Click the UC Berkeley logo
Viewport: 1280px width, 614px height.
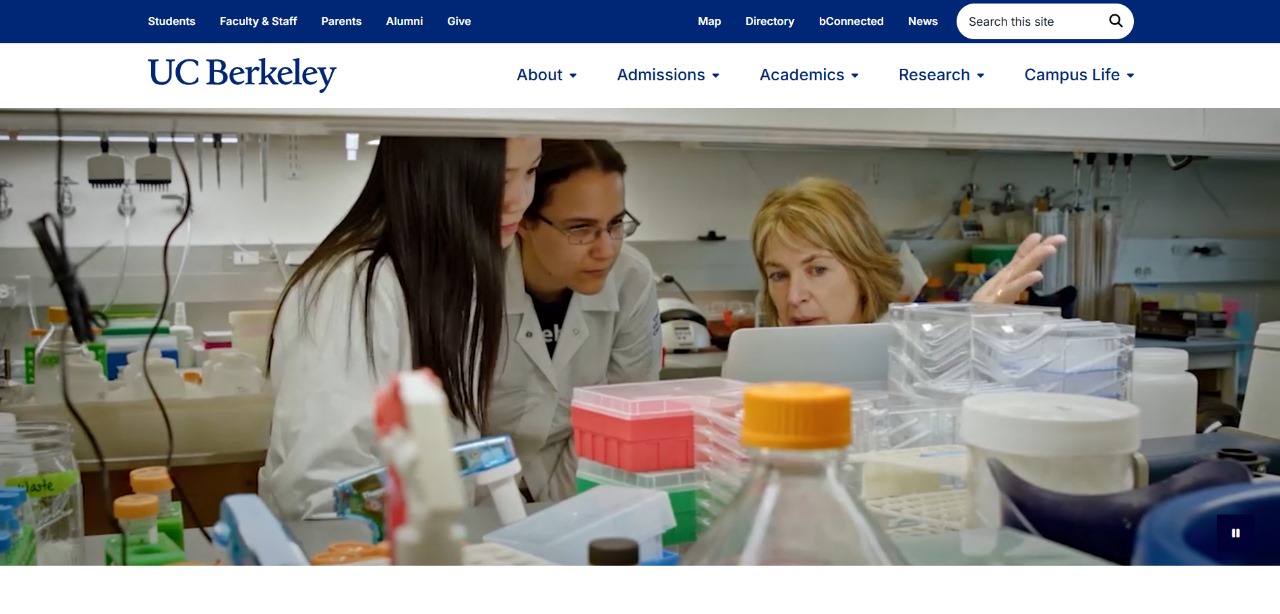point(242,74)
